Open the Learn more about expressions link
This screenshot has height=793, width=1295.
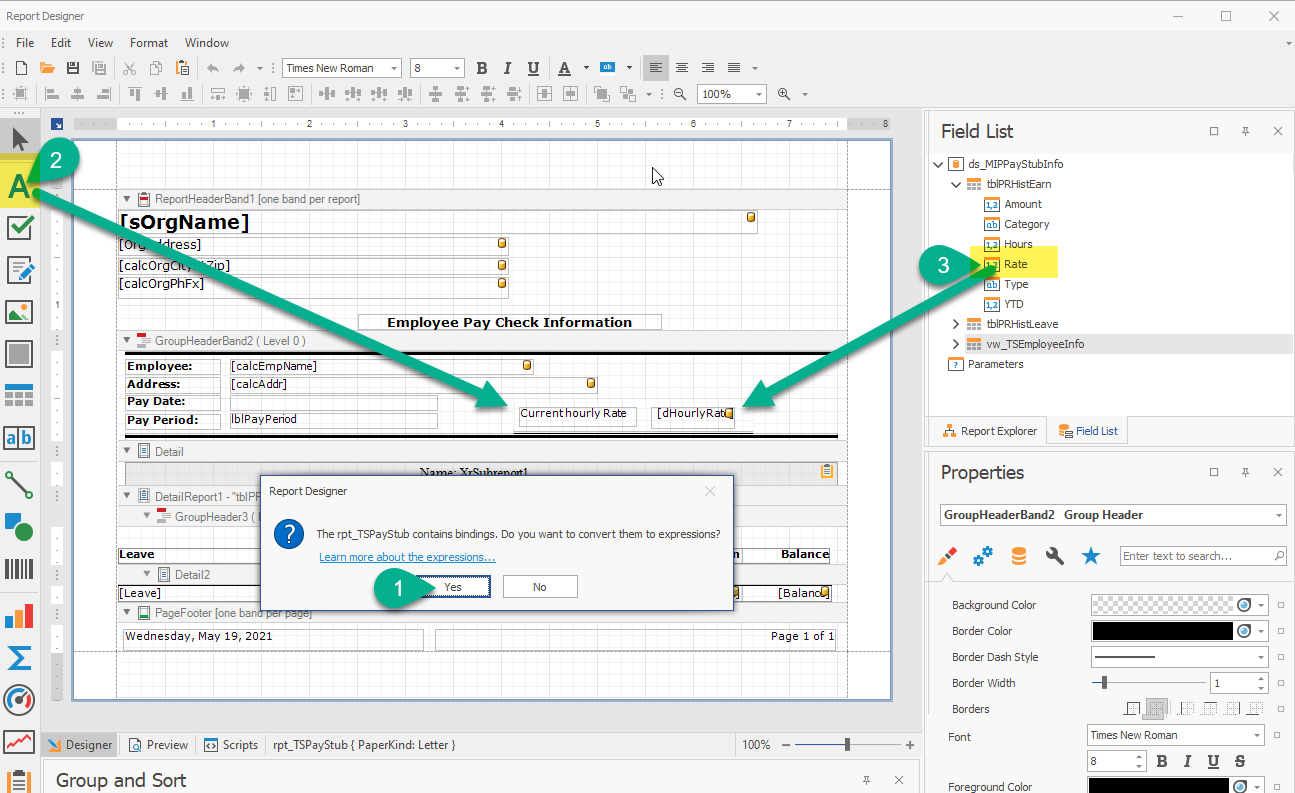coord(407,557)
